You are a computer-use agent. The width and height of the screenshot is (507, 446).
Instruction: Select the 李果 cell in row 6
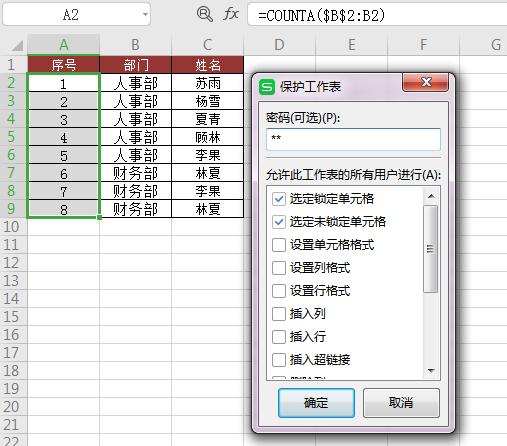coord(208,155)
